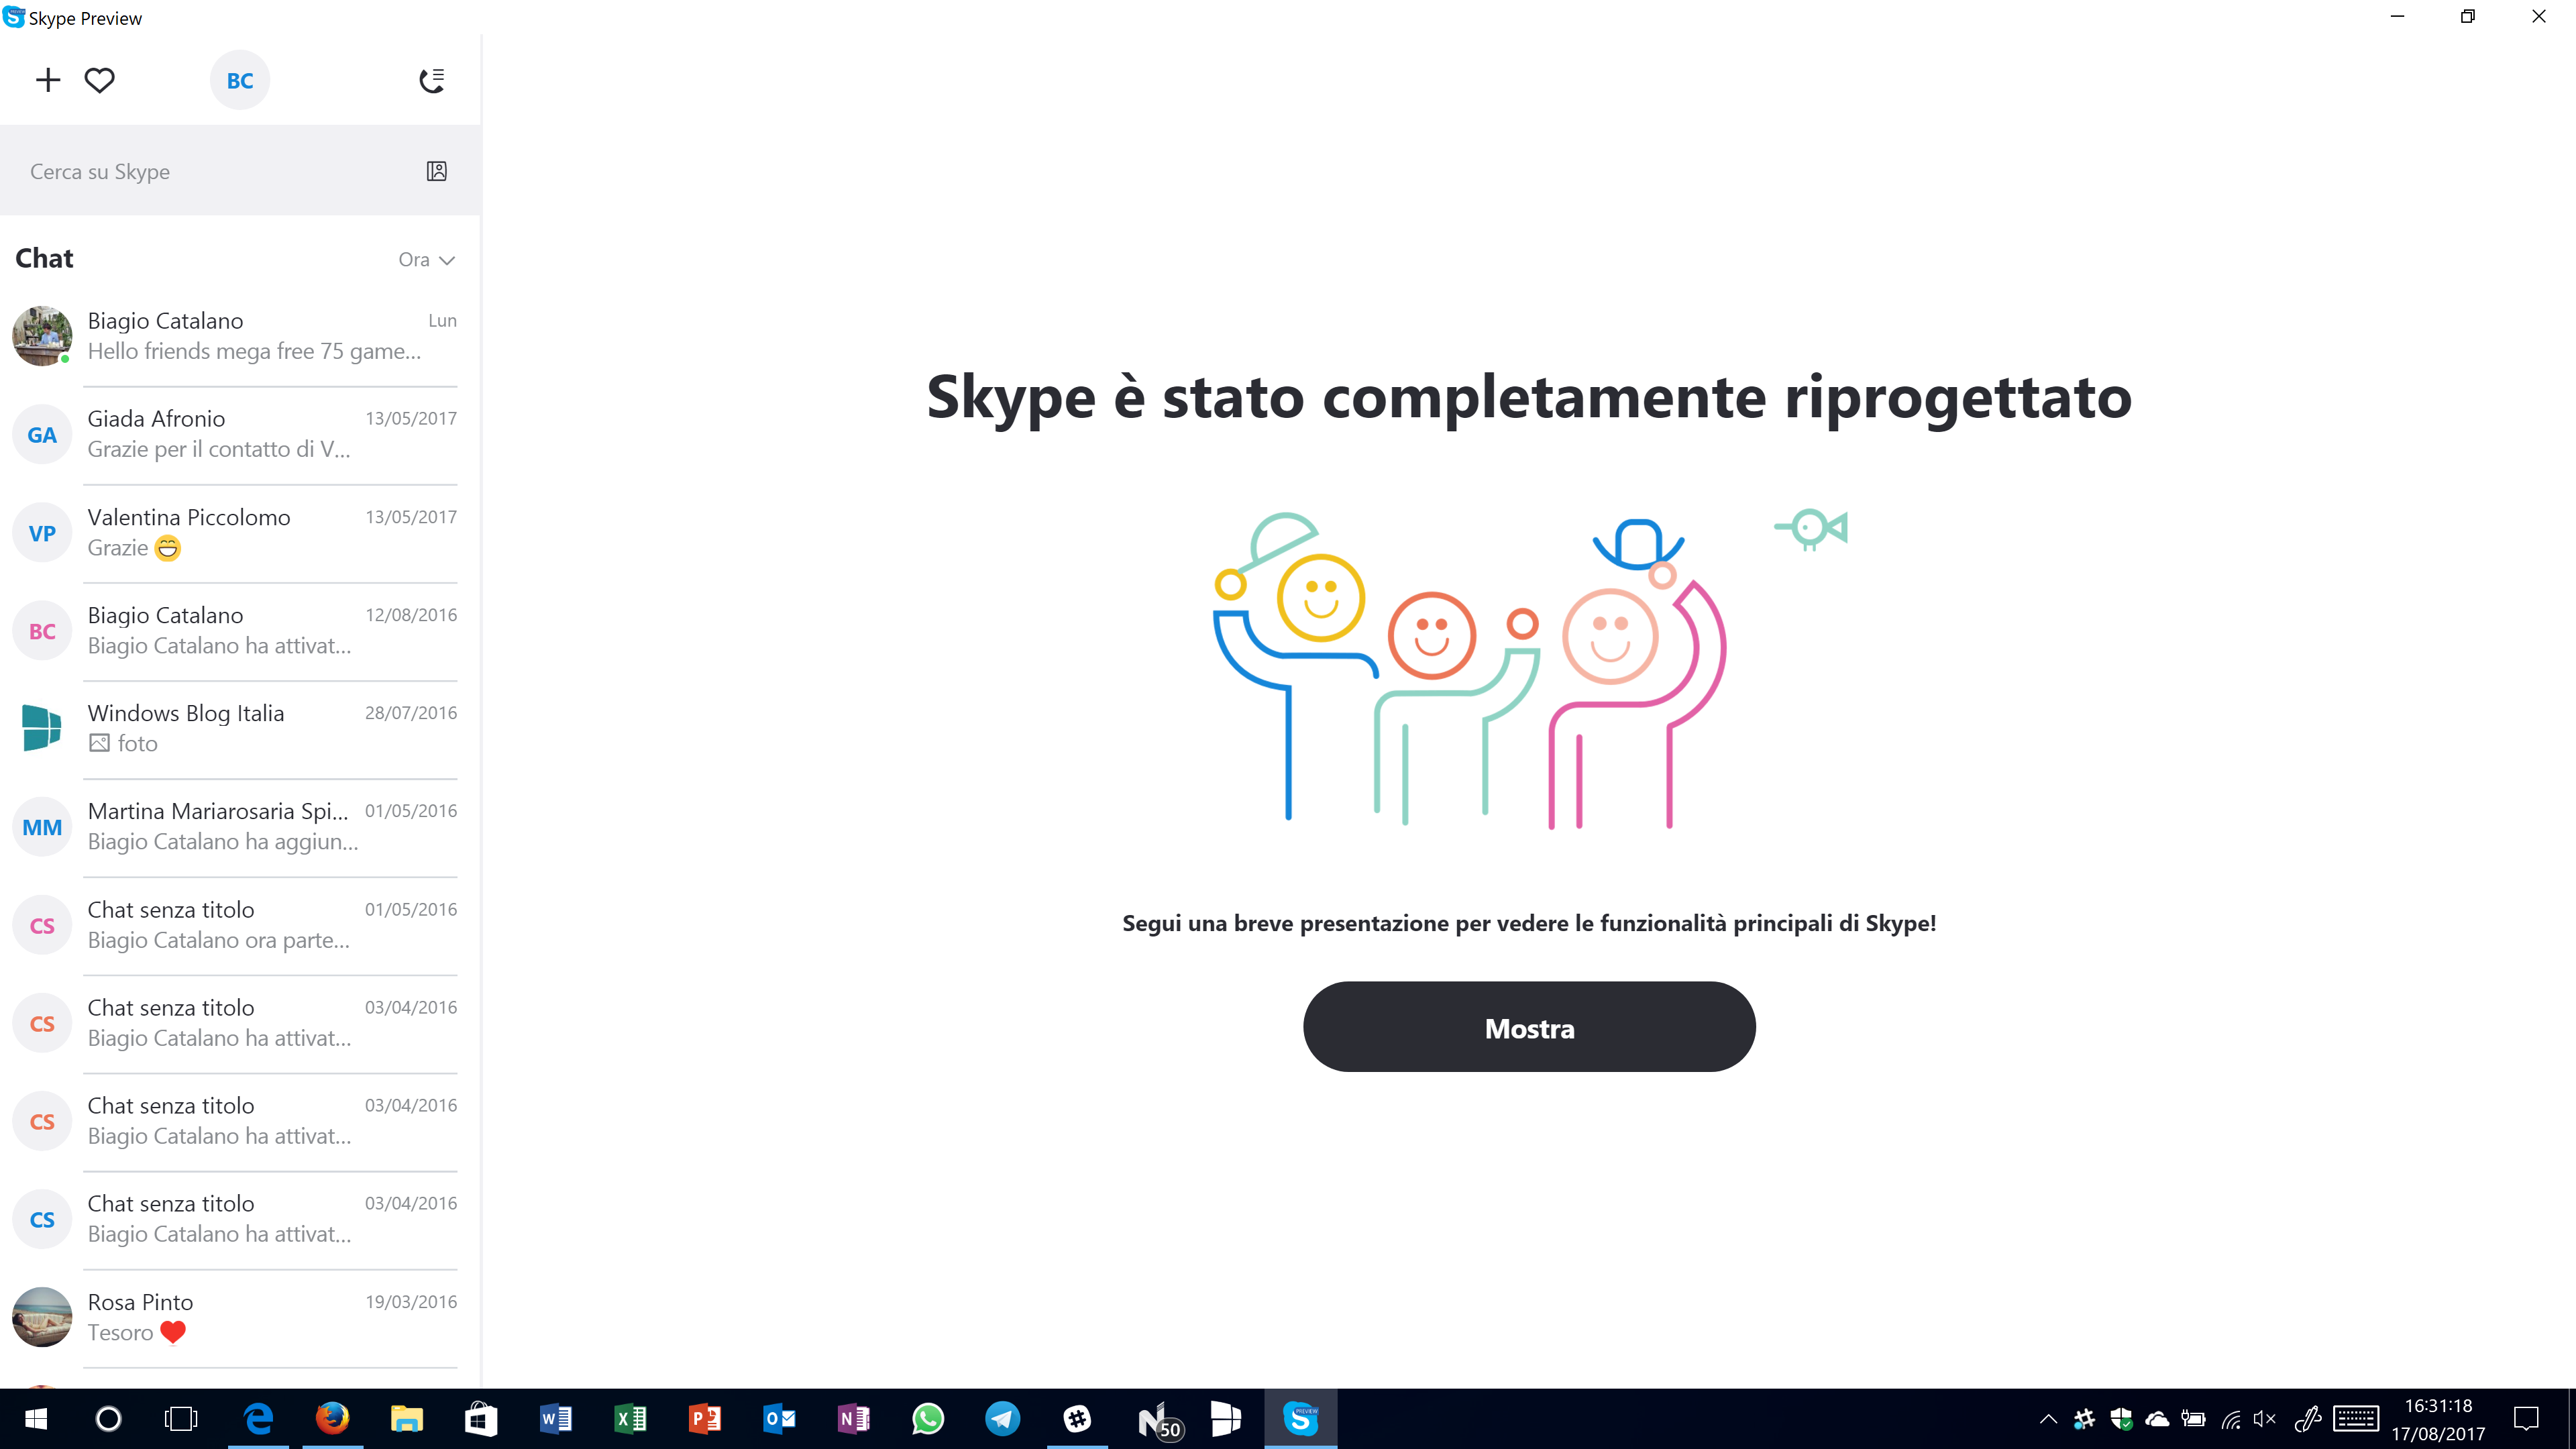2576x1449 pixels.
Task: Click the GA initials avatar
Action: pyautogui.click(x=42, y=435)
